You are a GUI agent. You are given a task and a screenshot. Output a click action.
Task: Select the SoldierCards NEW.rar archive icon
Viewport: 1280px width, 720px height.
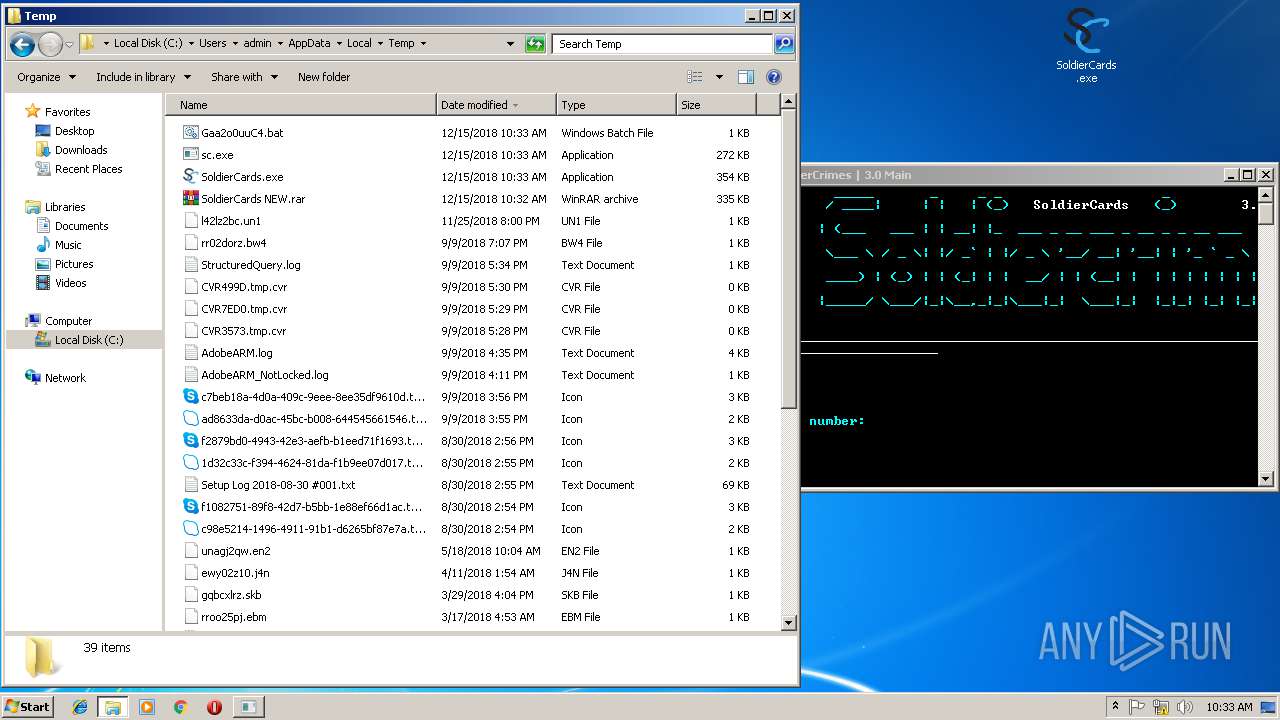(x=192, y=199)
